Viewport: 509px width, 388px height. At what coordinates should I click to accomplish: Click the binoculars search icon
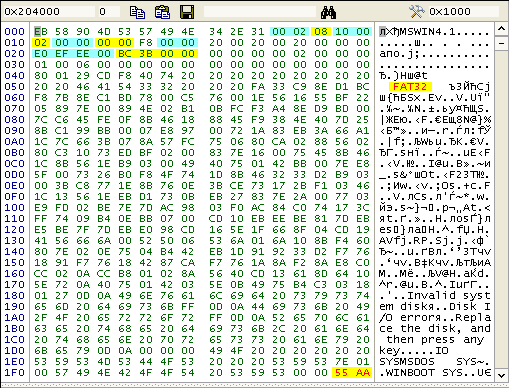[328, 12]
